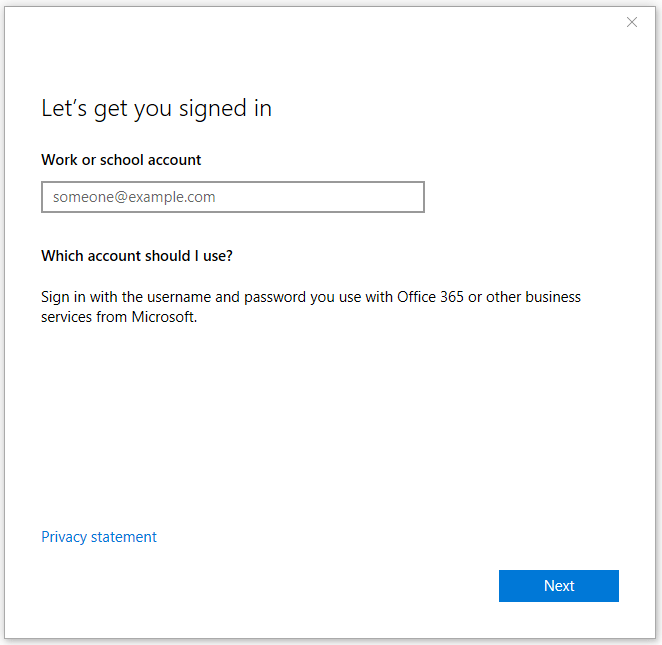Screen dimensions: 662x645
Task: Click the "services from Microsoft." text line
Action: (x=119, y=317)
